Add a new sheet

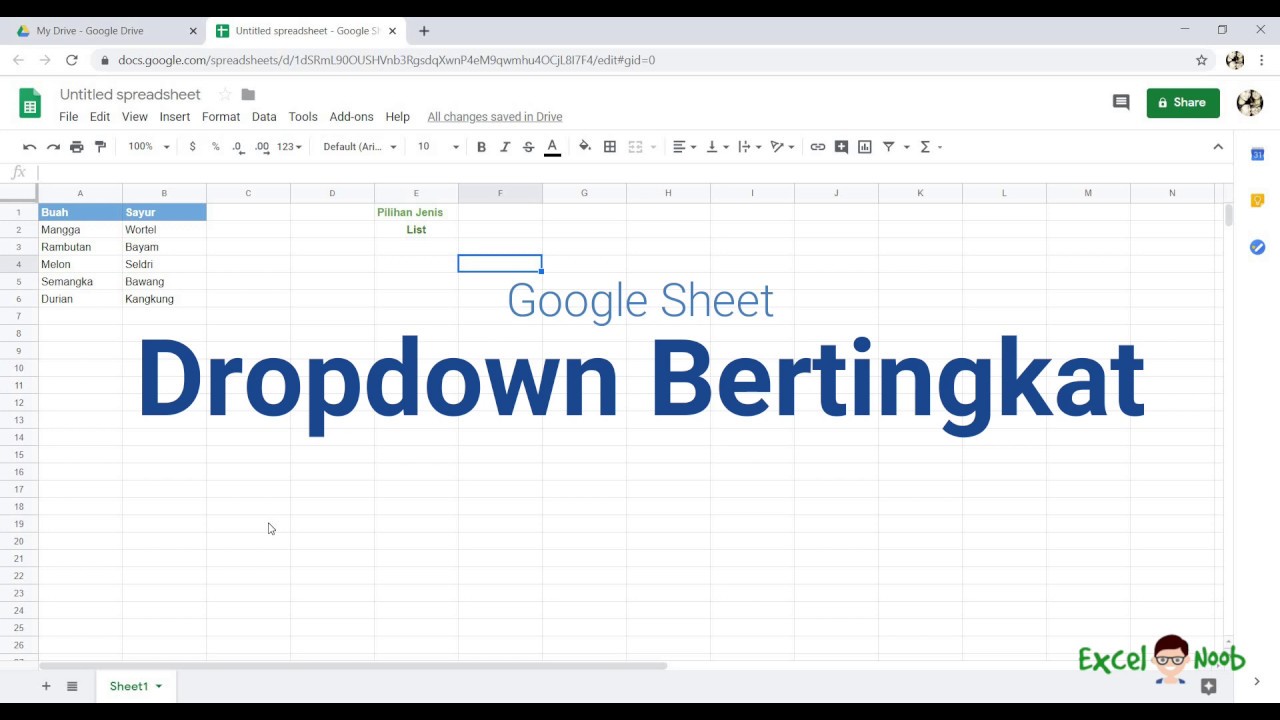click(x=45, y=686)
